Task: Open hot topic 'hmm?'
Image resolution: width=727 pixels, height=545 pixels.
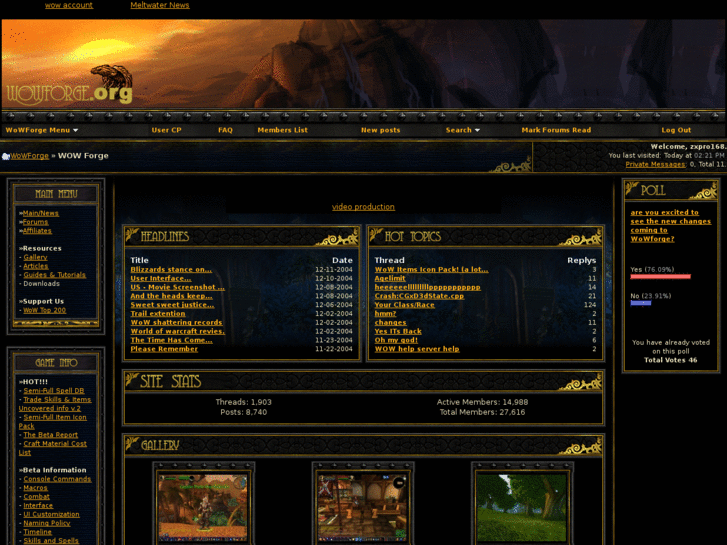Action: point(385,314)
